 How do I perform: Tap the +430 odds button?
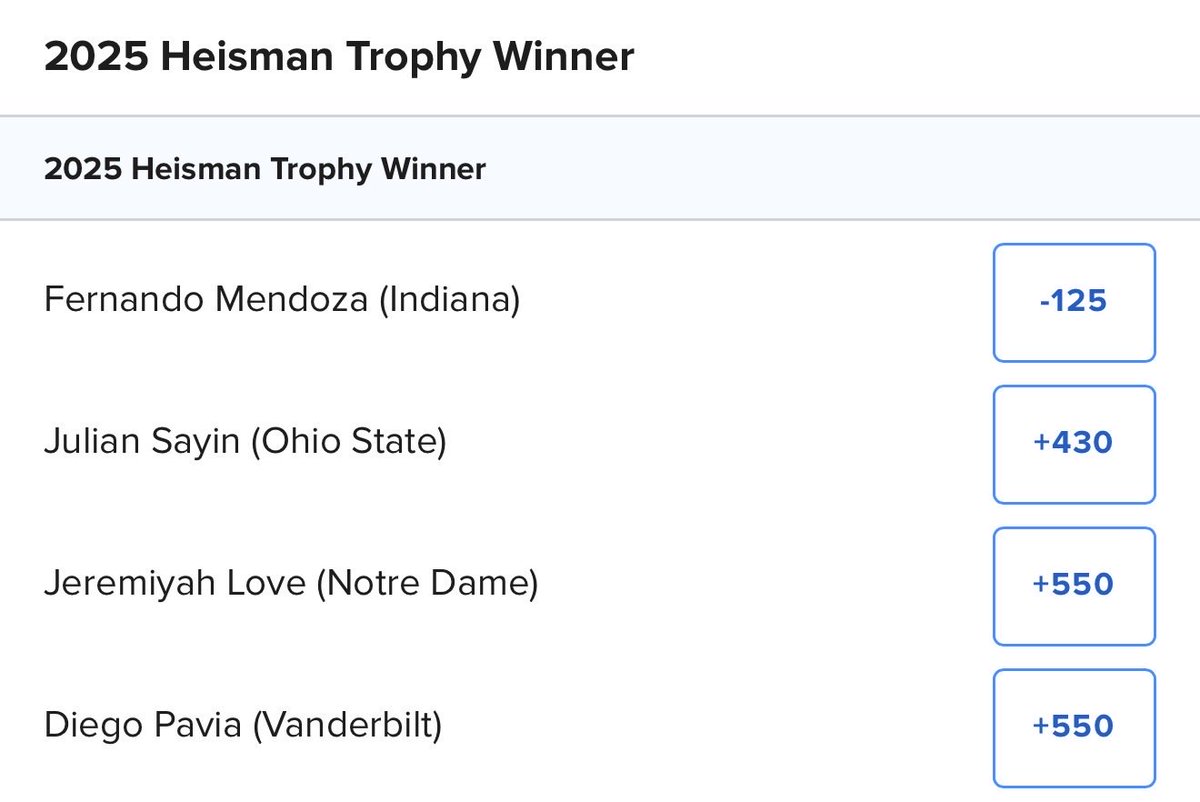coord(1073,443)
